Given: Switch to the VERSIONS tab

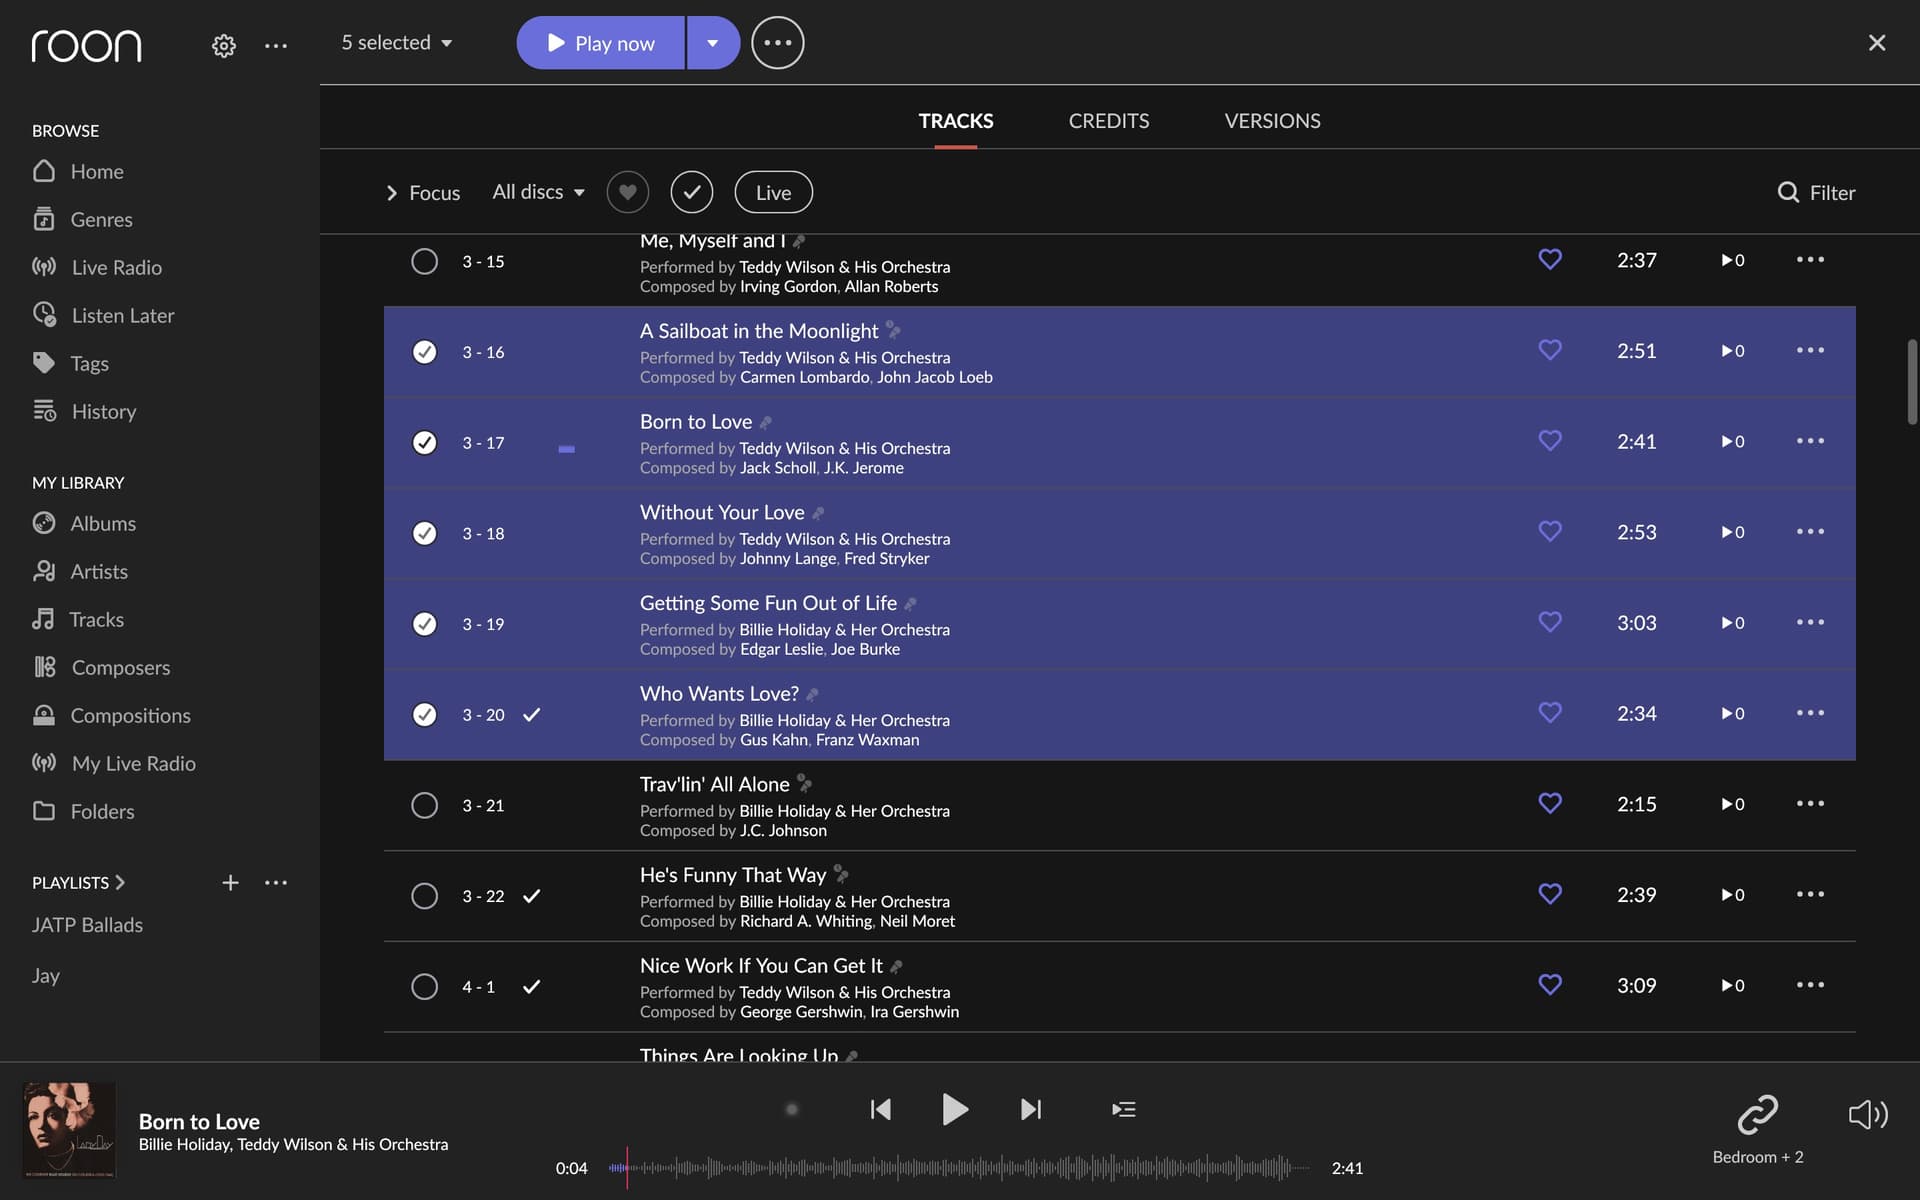Looking at the screenshot, I should point(1272,121).
